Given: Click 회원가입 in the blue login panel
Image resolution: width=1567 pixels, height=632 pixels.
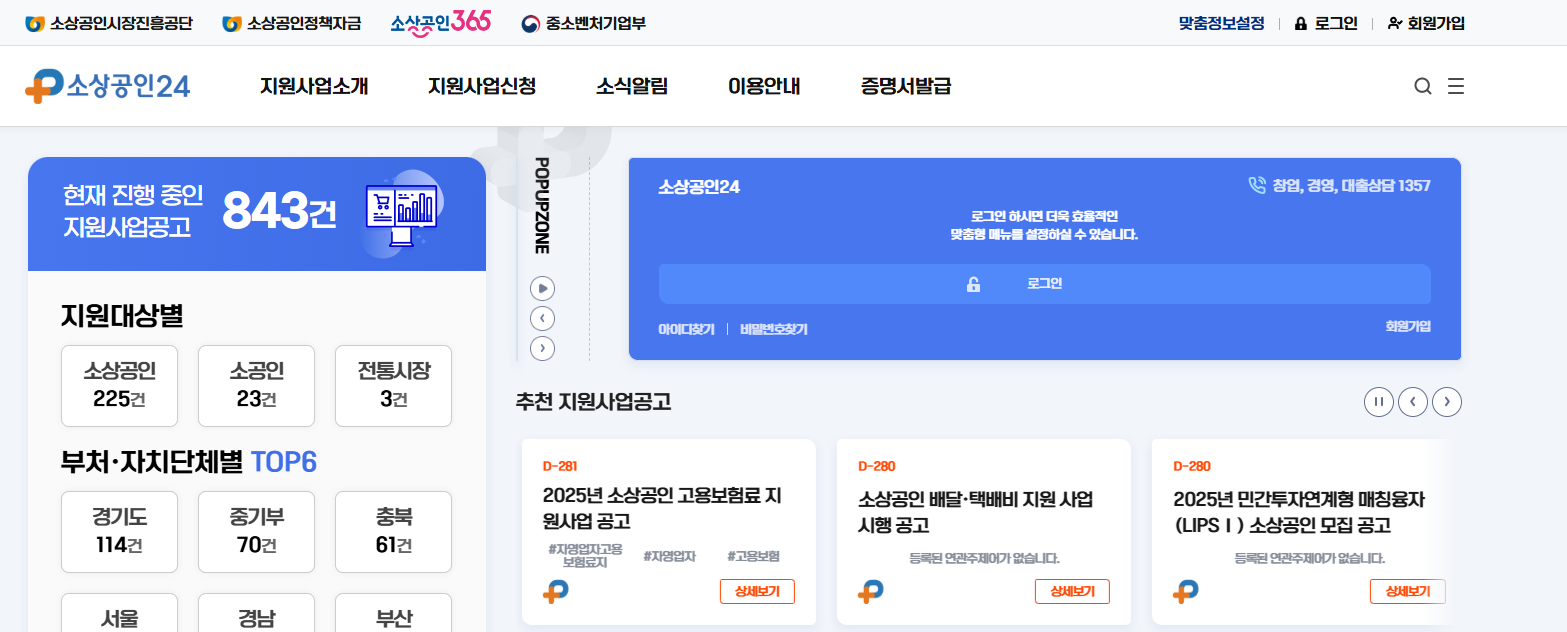Looking at the screenshot, I should pyautogui.click(x=1408, y=326).
